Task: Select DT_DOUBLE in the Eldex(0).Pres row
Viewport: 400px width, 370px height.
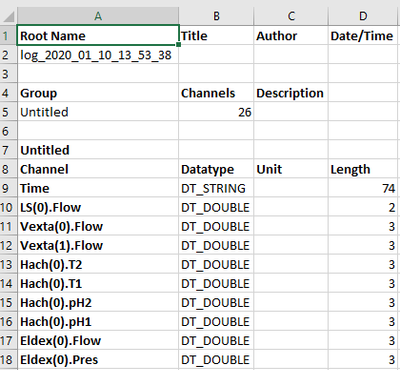Action: pyautogui.click(x=216, y=360)
